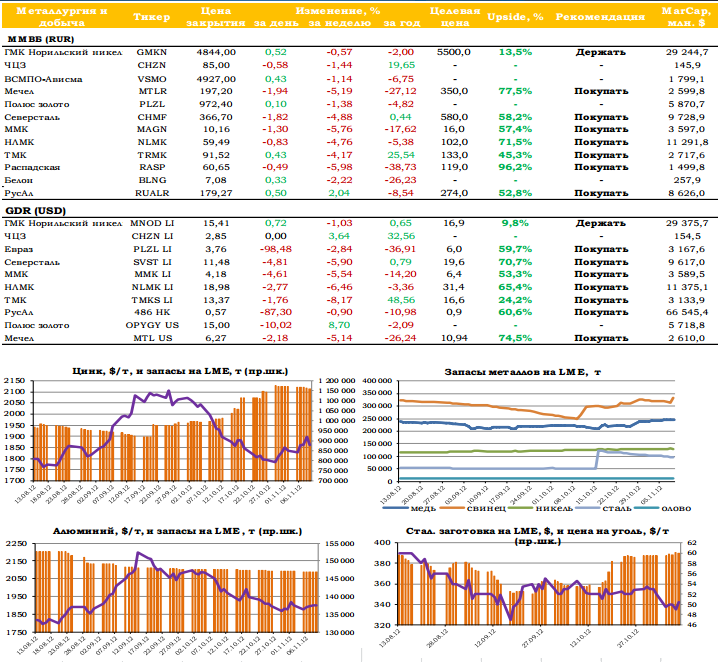718x670 pixels.
Task: Select the RUALR ticker cell
Action: tap(152, 193)
